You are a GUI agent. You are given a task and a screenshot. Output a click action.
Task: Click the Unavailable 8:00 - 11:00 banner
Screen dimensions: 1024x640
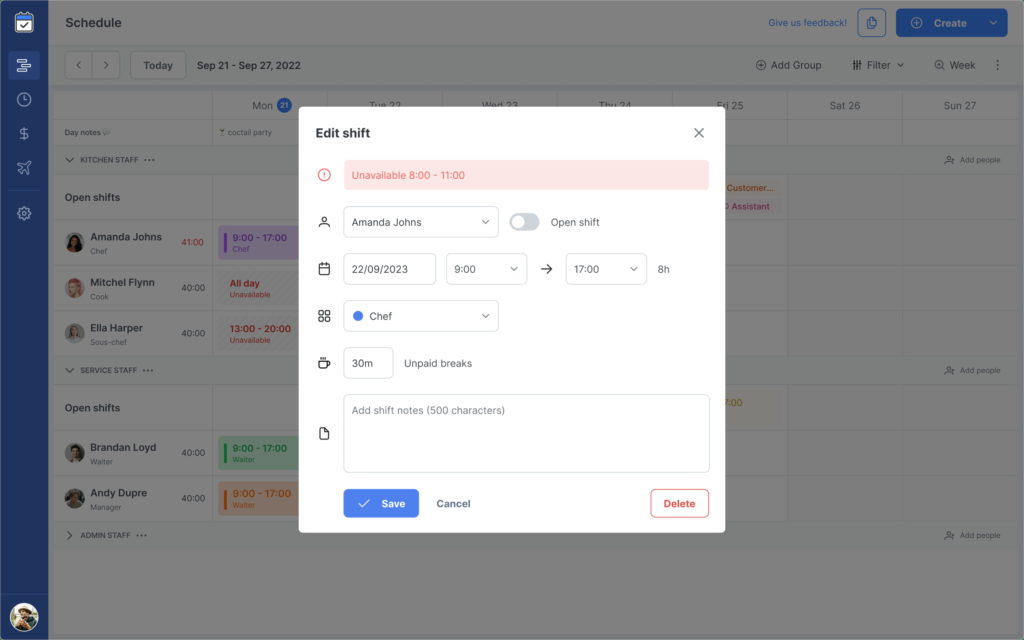point(527,174)
